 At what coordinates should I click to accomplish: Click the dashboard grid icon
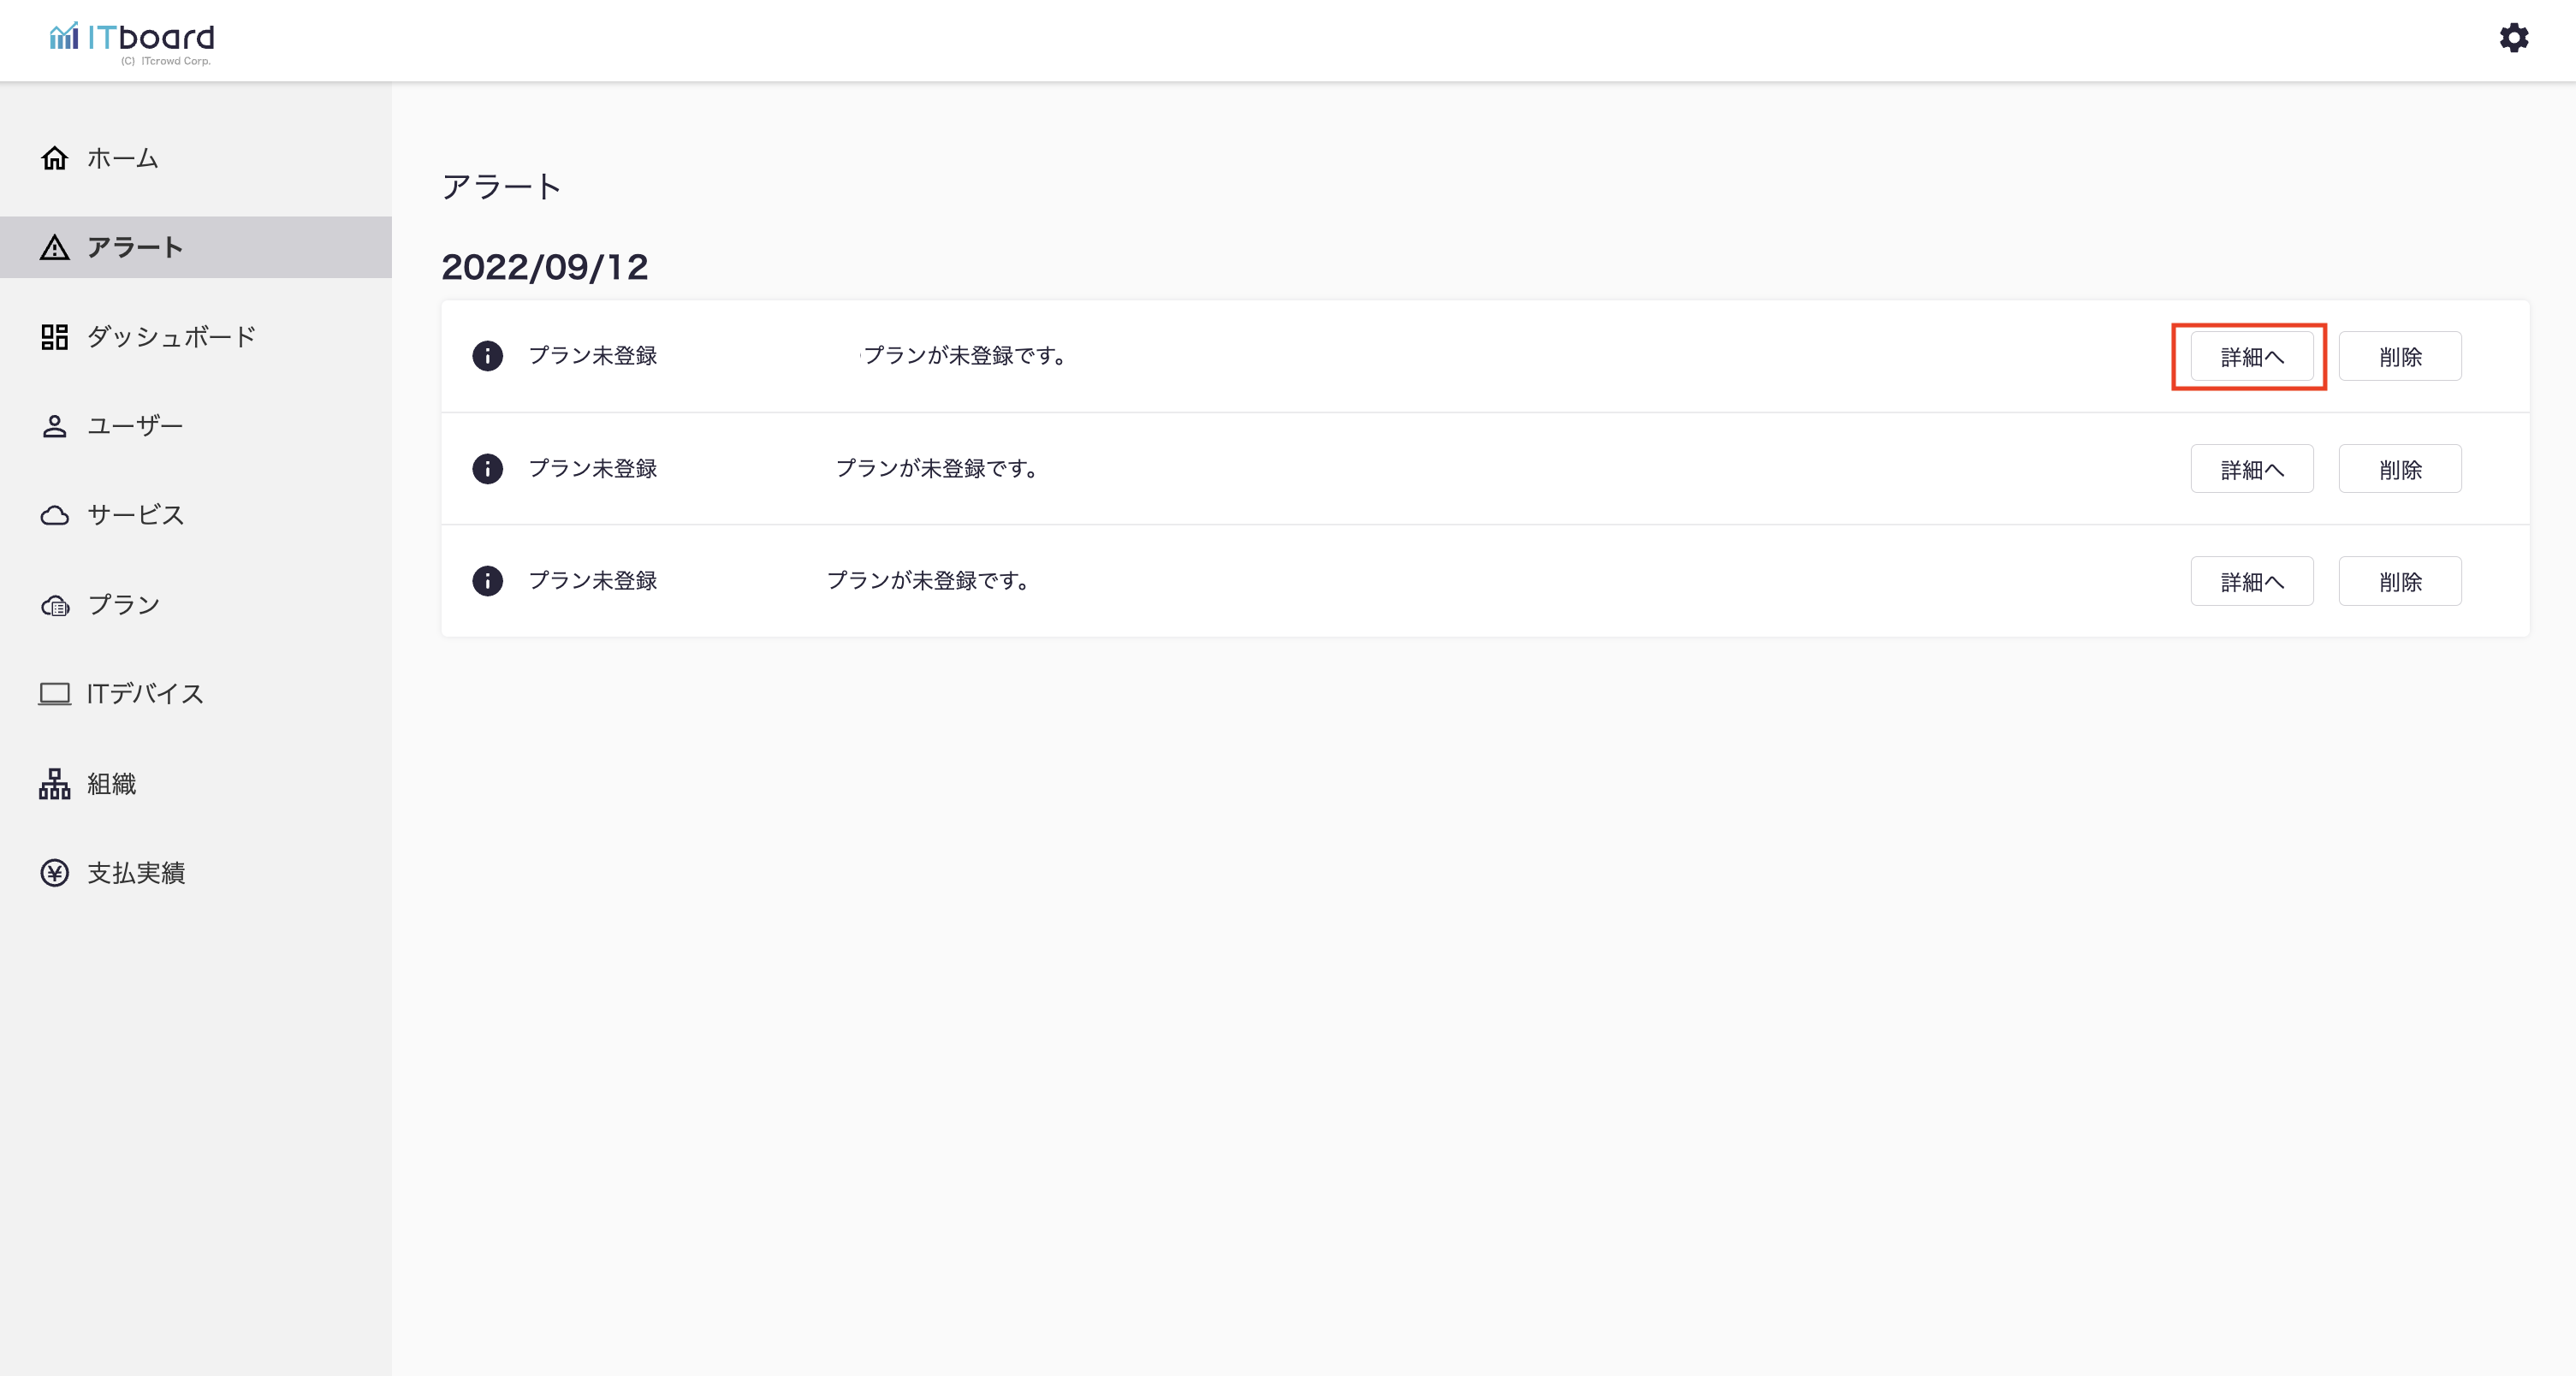(54, 337)
